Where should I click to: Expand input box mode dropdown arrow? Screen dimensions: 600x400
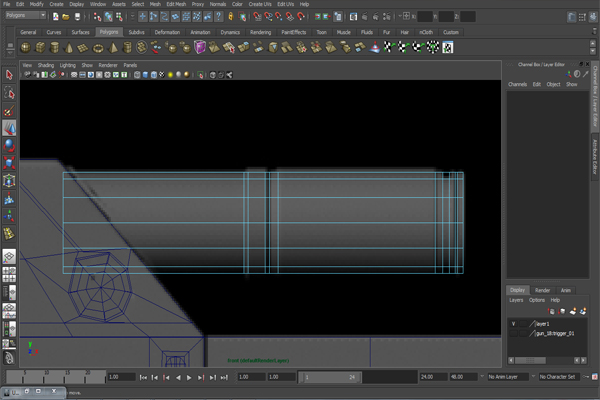(400, 16)
